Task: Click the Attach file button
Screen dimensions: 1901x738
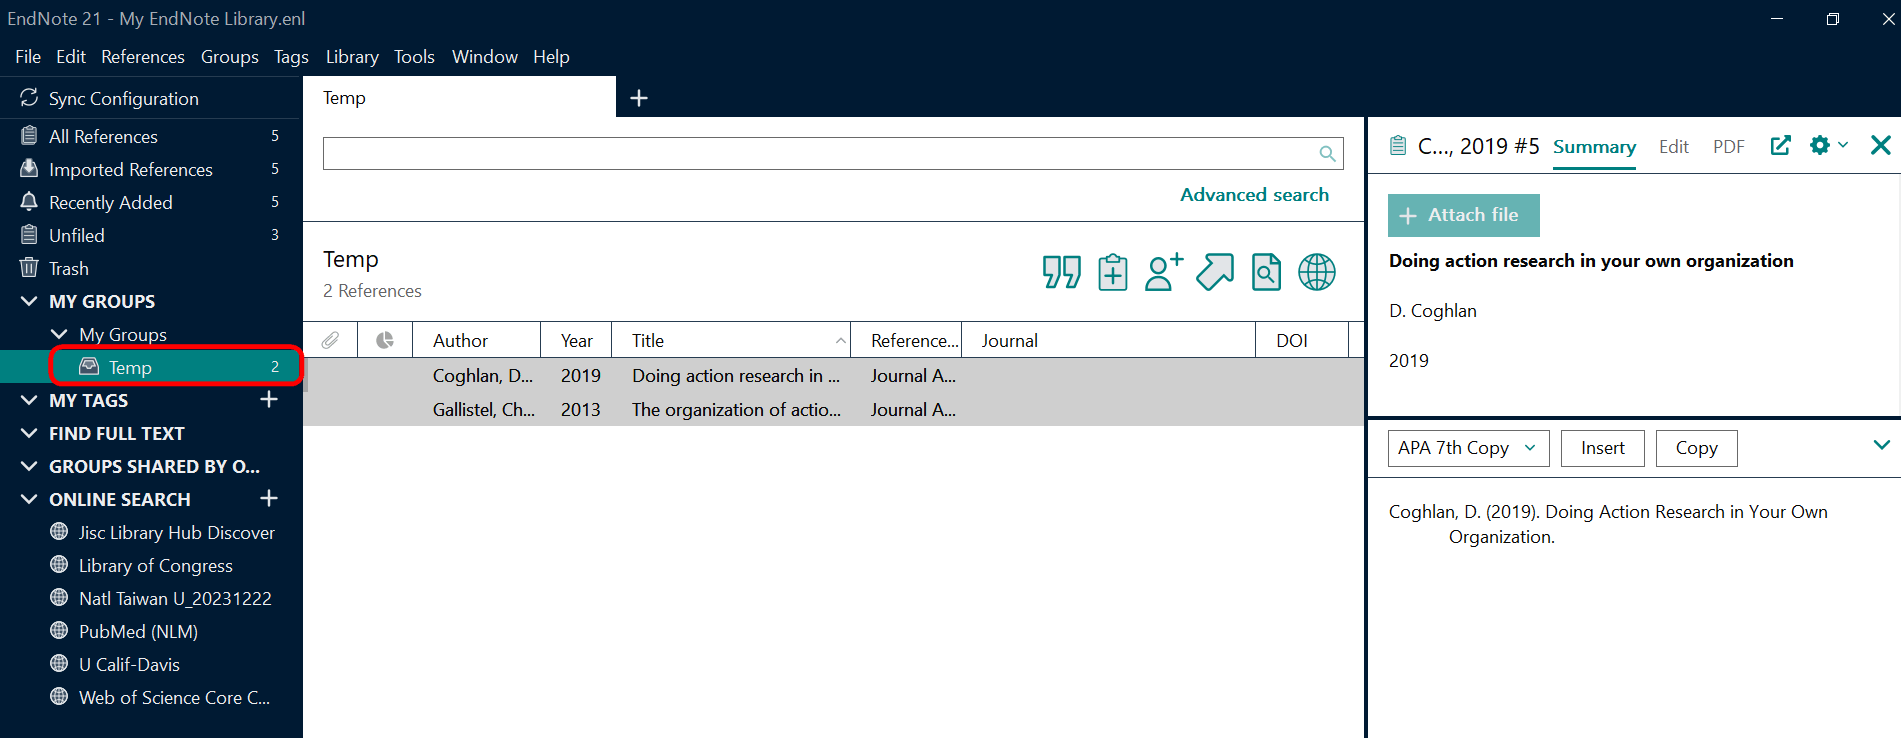Action: [x=1463, y=215]
